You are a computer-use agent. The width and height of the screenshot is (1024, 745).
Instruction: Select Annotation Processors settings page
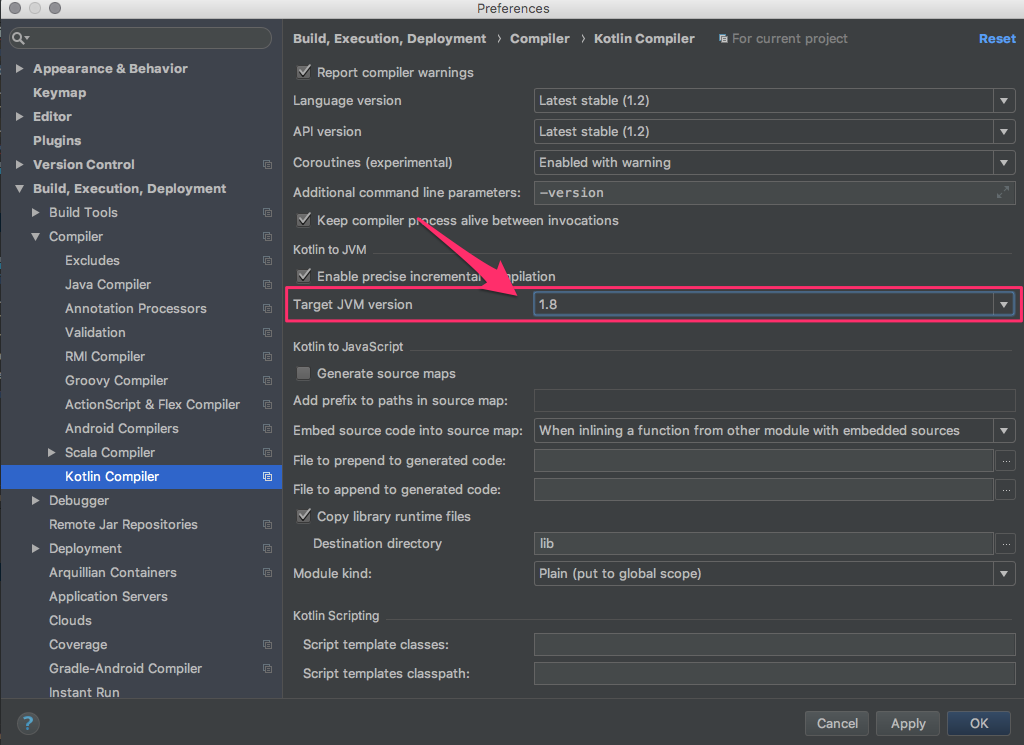click(x=135, y=308)
